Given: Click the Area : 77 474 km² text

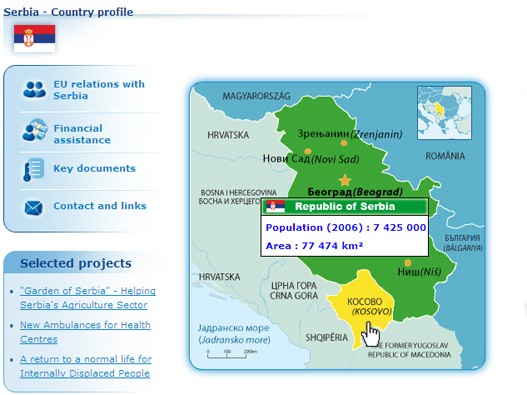Looking at the screenshot, I should point(314,246).
